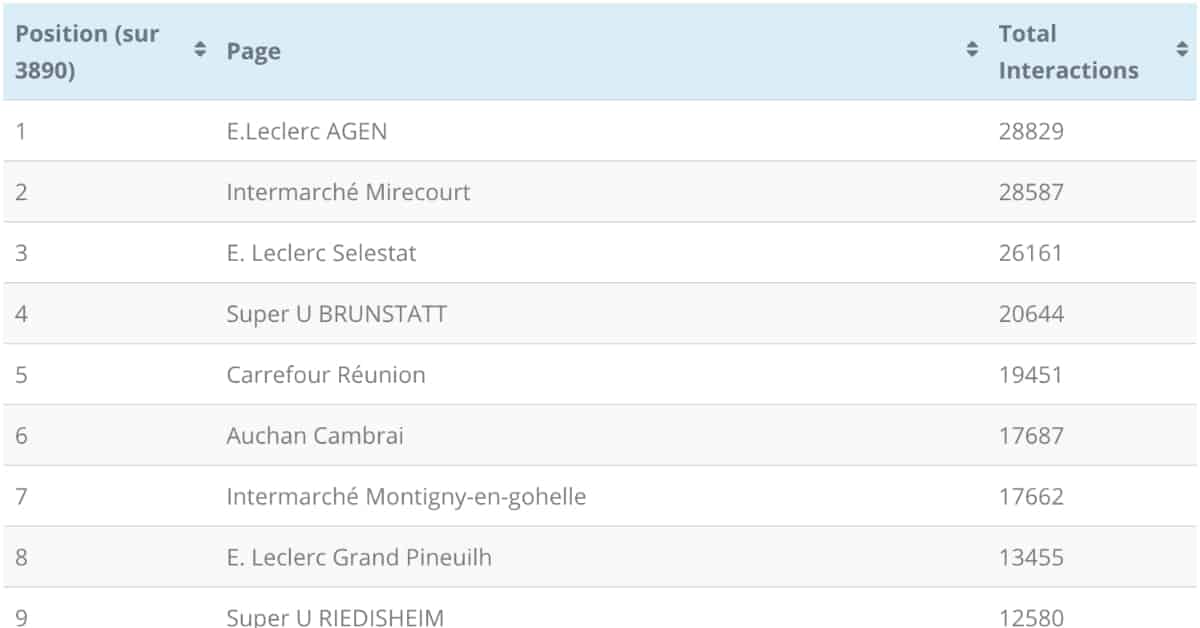The width and height of the screenshot is (1200, 628).
Task: Click Super U BRUNSTATT page name
Action: point(336,314)
